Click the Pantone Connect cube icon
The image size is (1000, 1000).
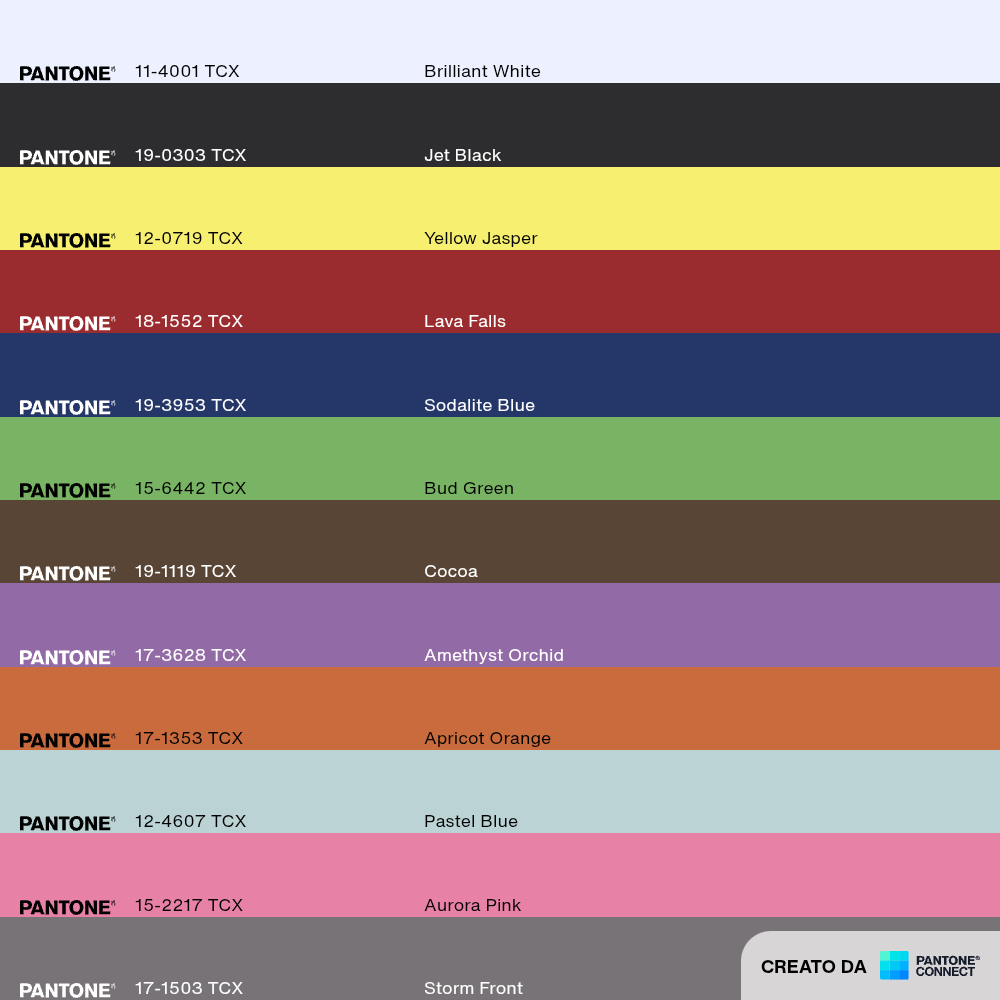point(893,965)
